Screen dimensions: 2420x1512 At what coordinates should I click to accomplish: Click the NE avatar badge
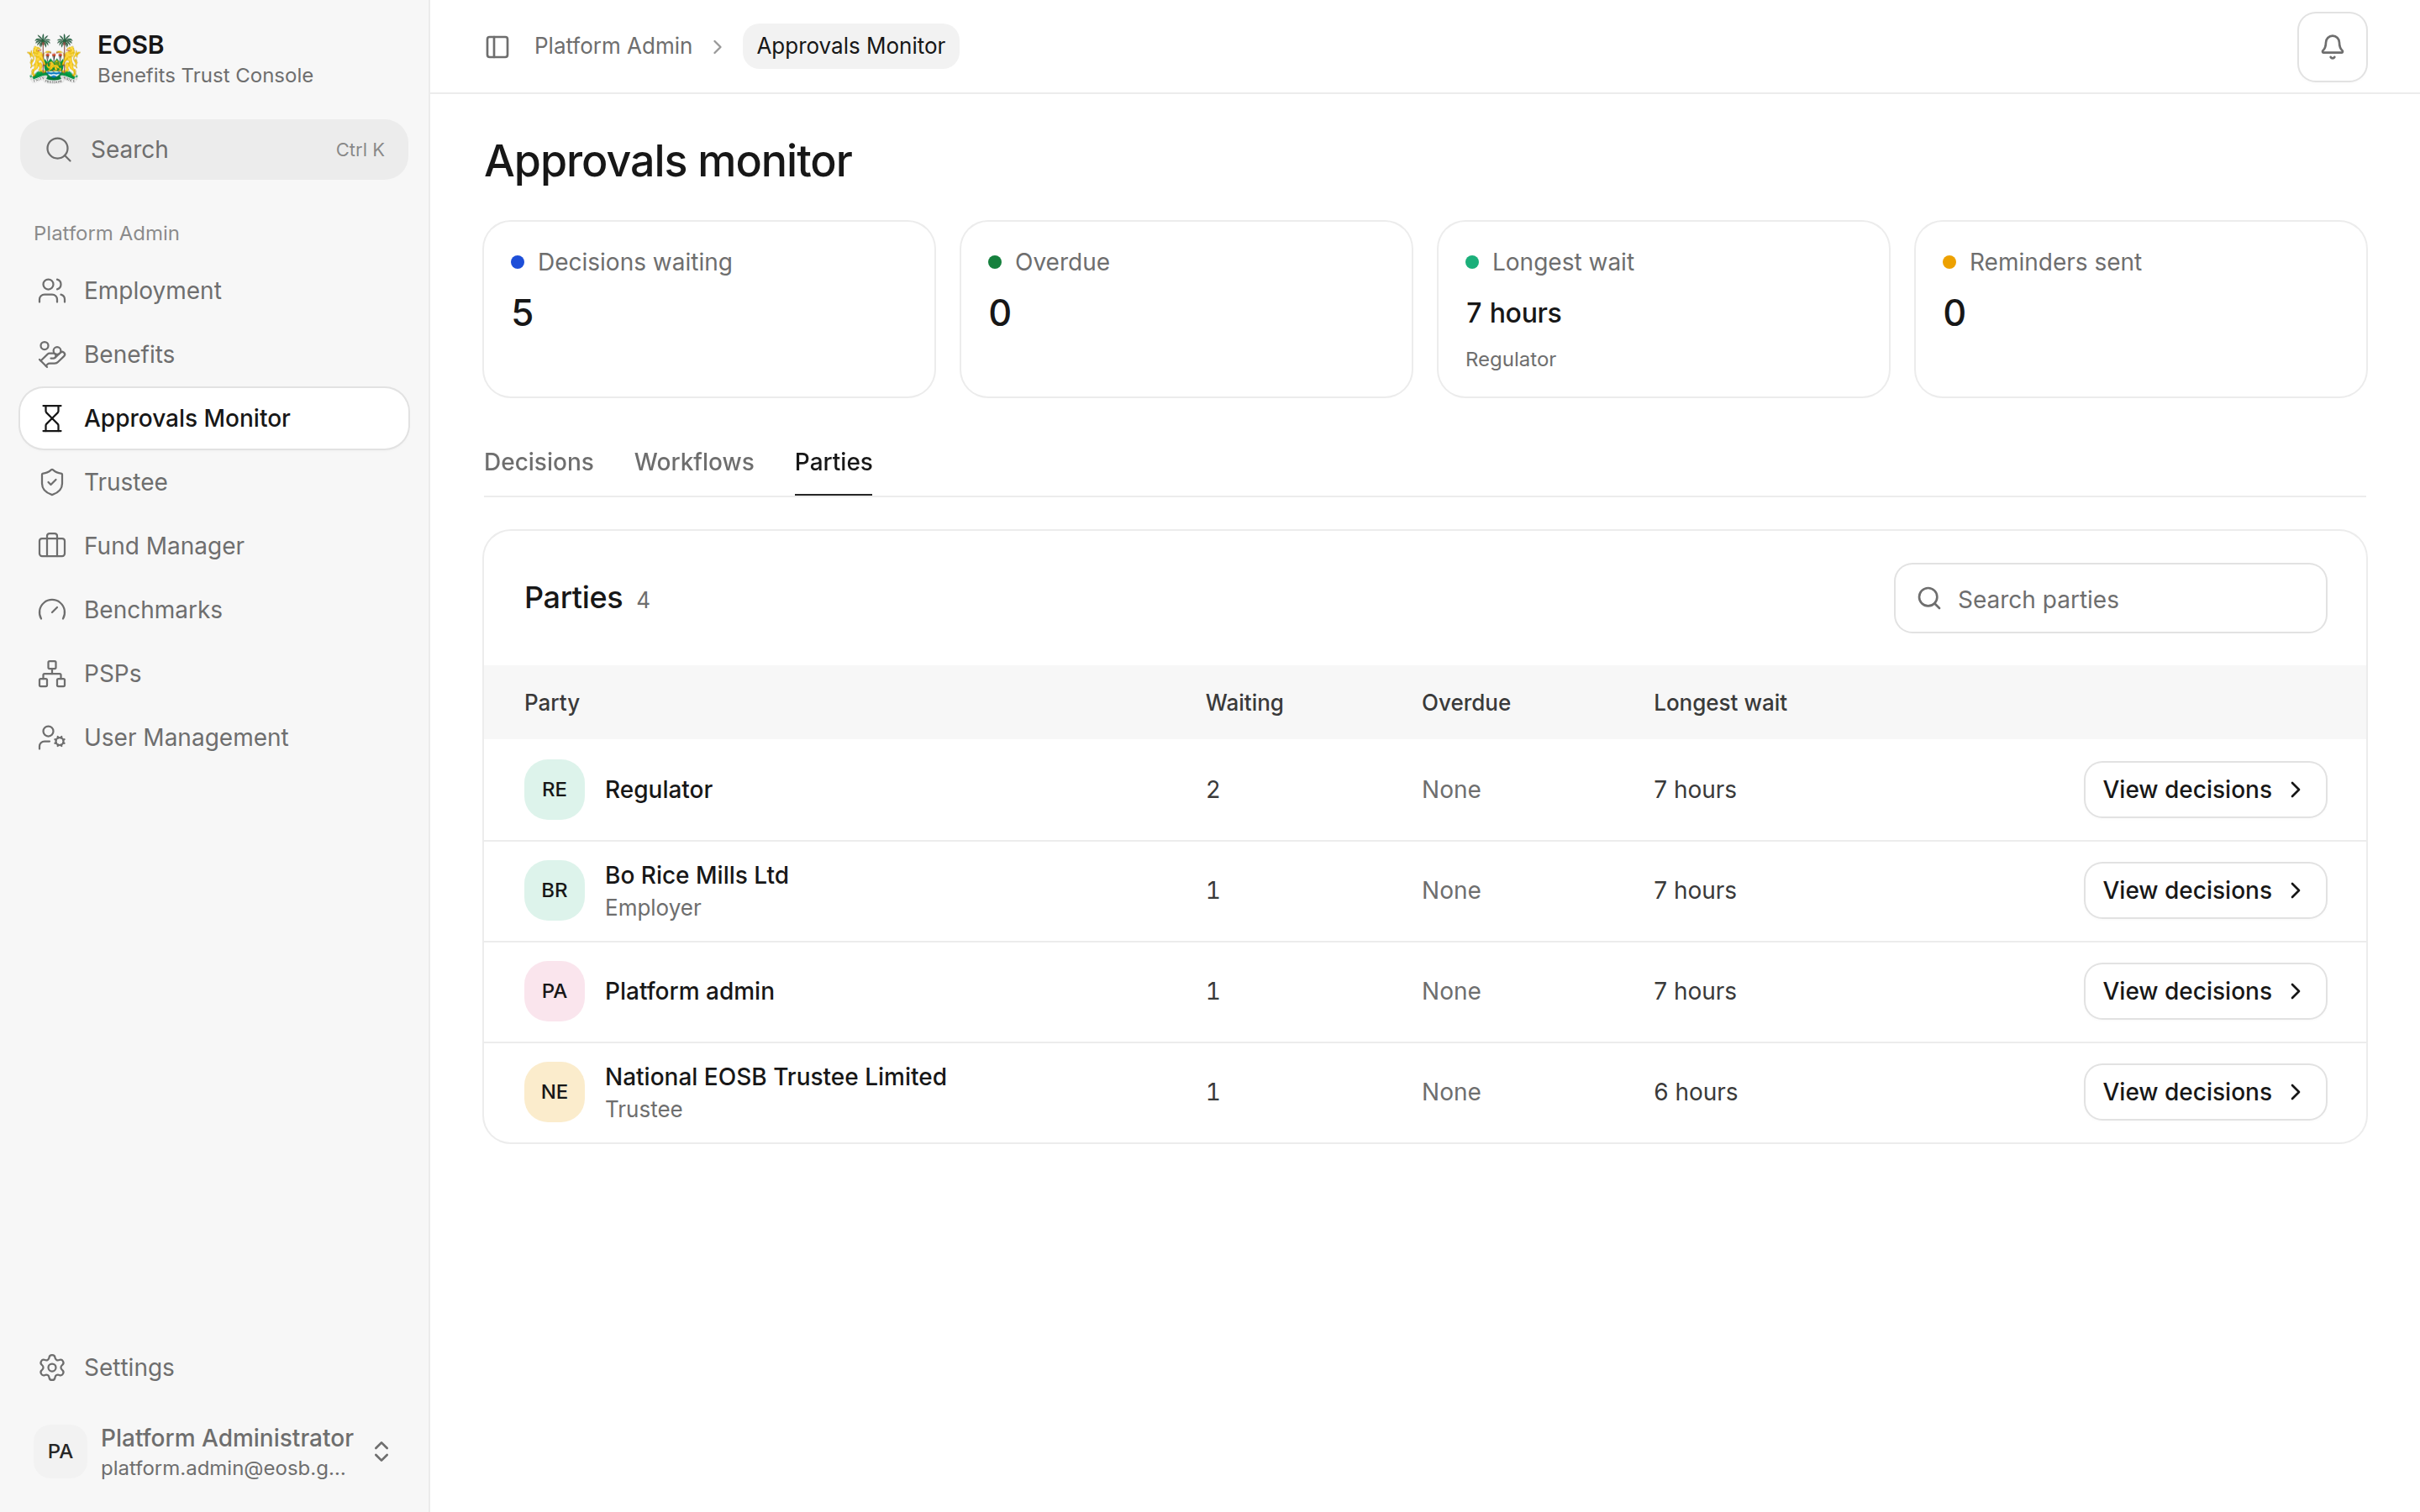coord(554,1092)
